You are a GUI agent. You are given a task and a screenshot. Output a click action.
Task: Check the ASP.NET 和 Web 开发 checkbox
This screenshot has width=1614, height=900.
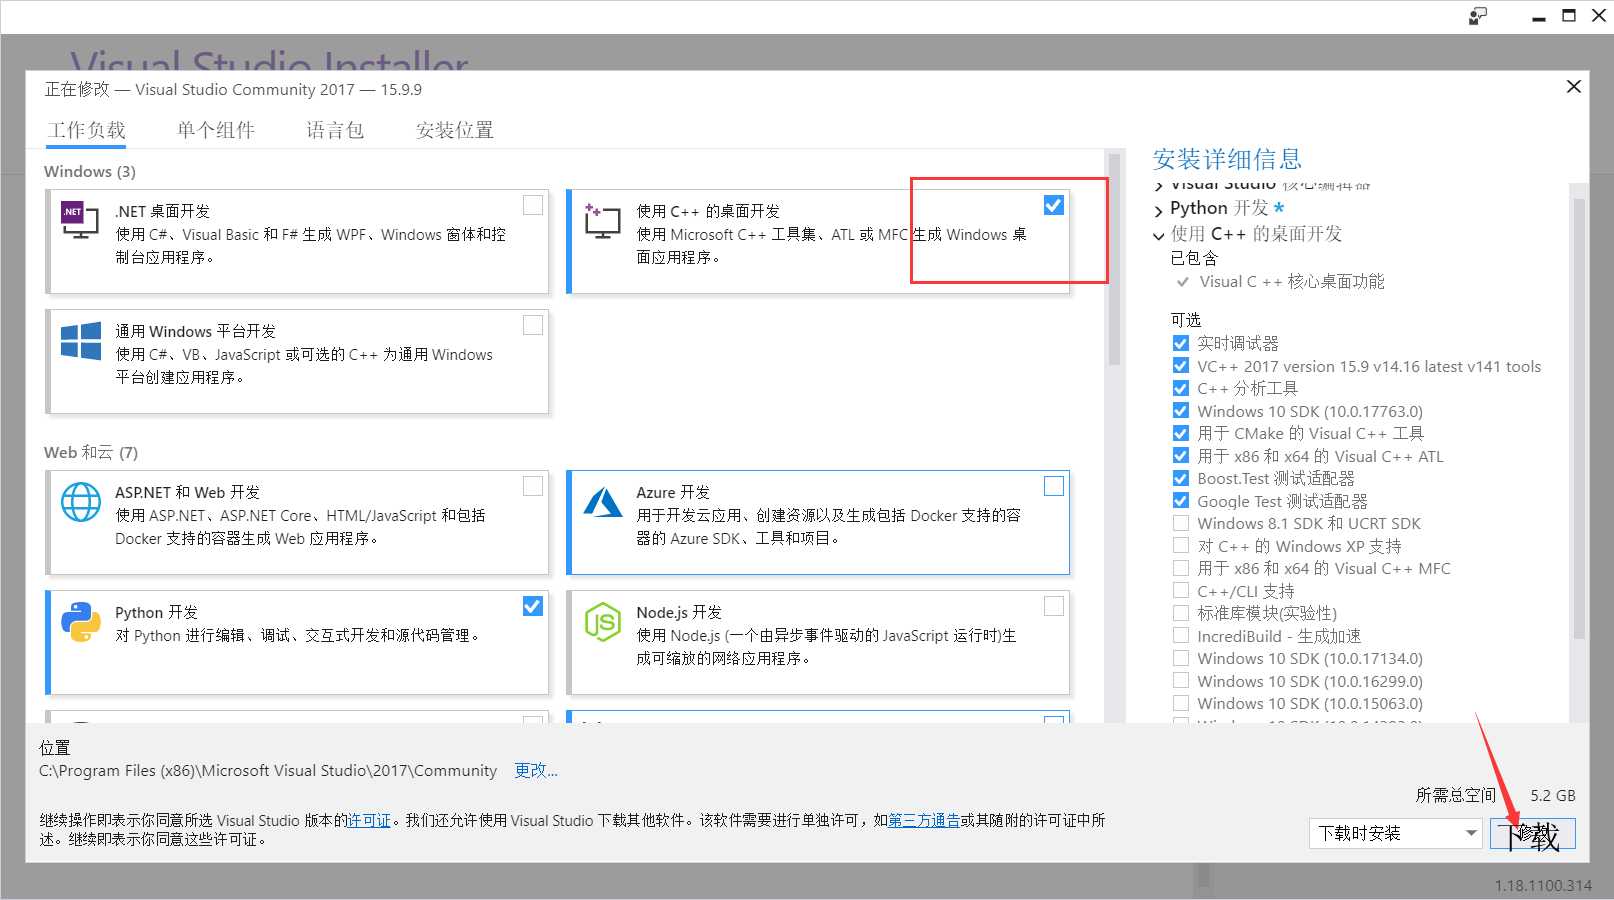(x=533, y=486)
